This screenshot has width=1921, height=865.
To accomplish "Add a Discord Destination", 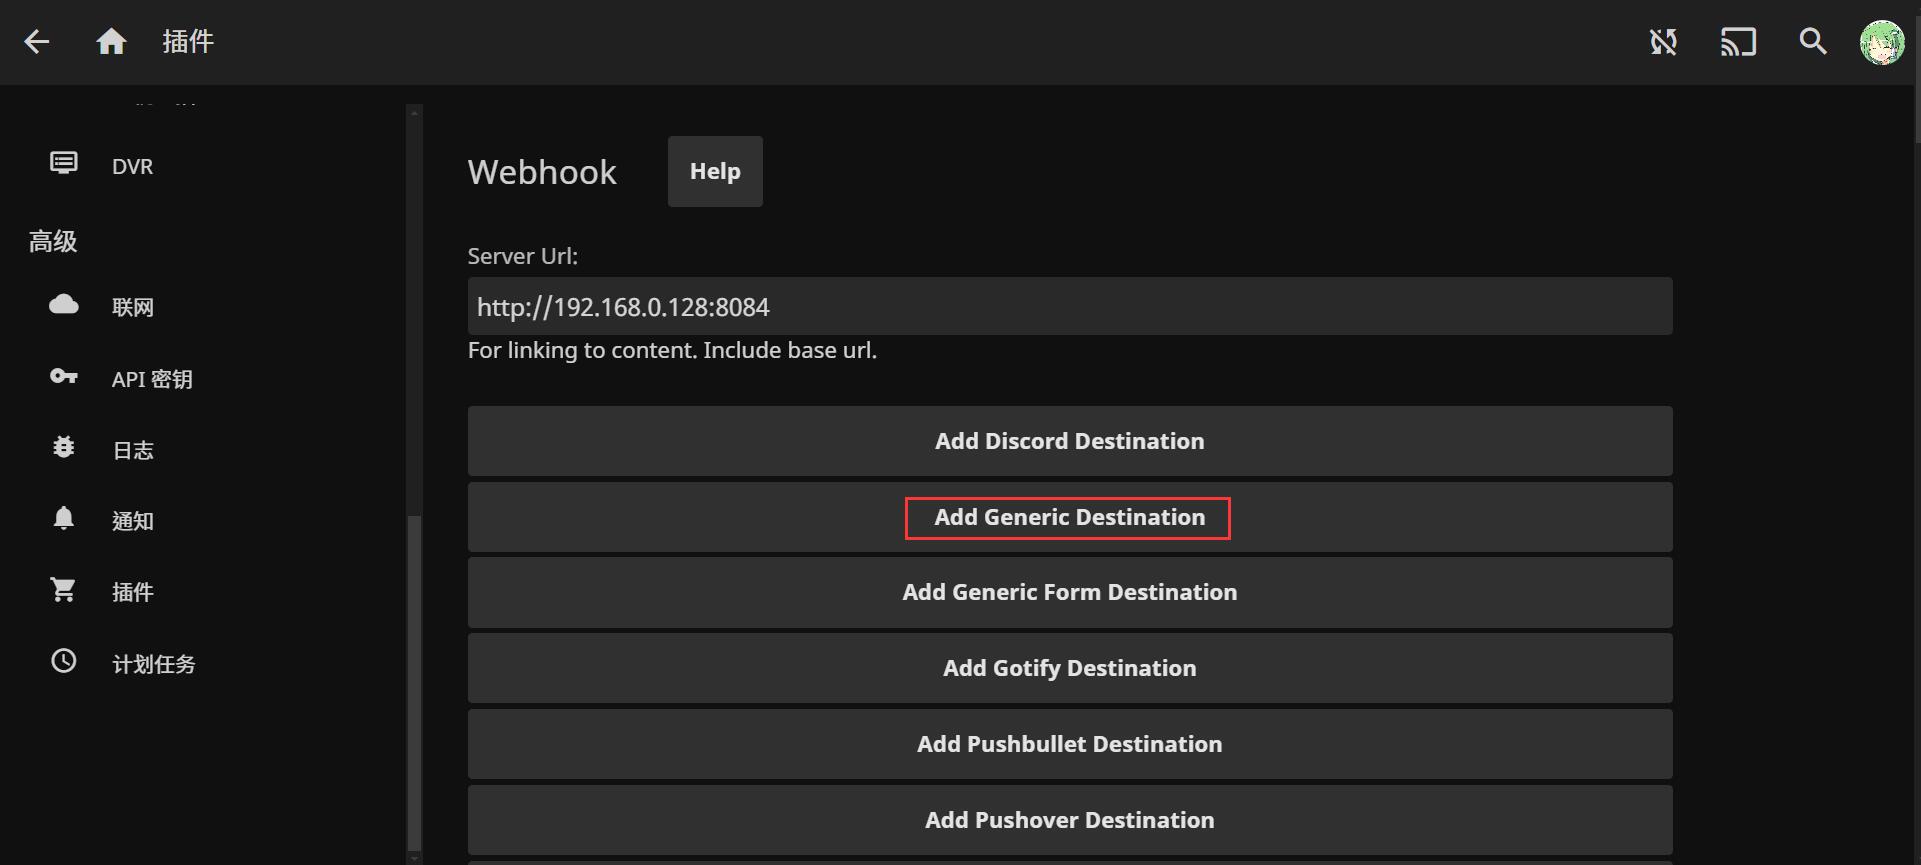I will 1069,441.
